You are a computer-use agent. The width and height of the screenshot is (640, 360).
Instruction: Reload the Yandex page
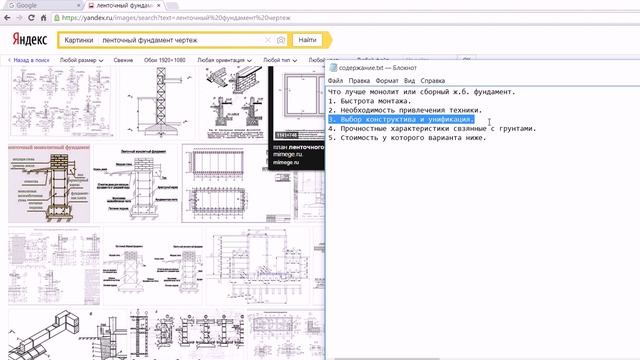point(31,18)
